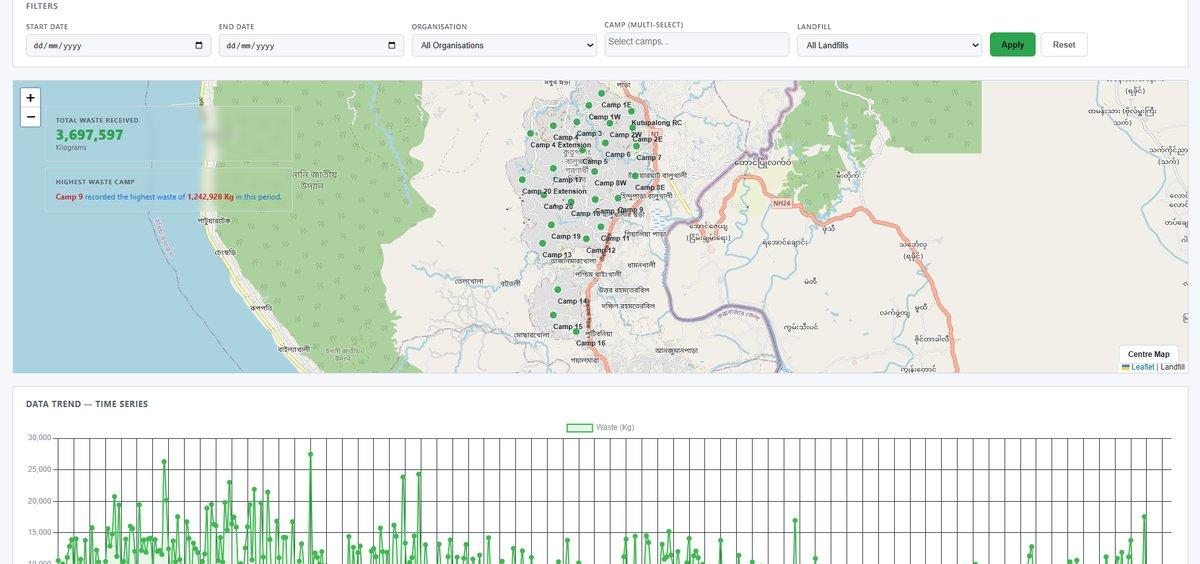Open calendar picker in End Date field
The height and width of the screenshot is (564, 1200).
tap(391, 45)
